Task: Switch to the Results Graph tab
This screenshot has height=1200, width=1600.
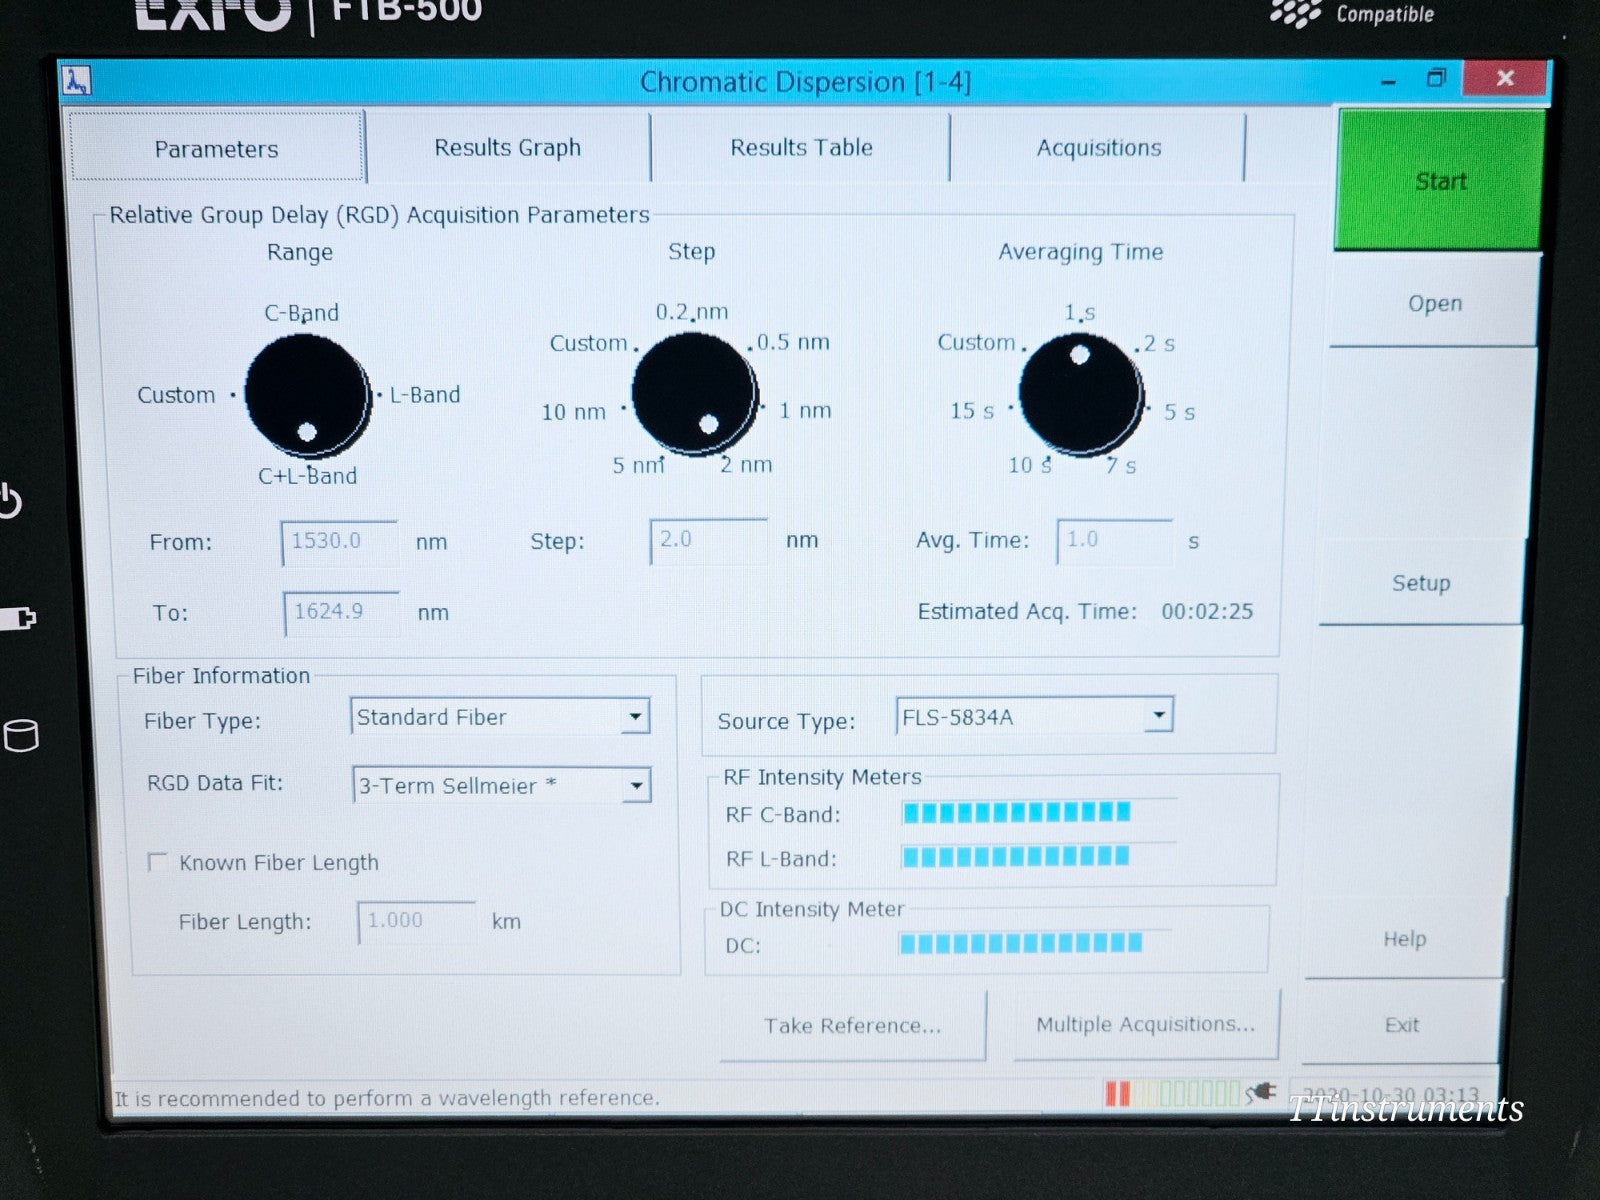Action: point(508,147)
